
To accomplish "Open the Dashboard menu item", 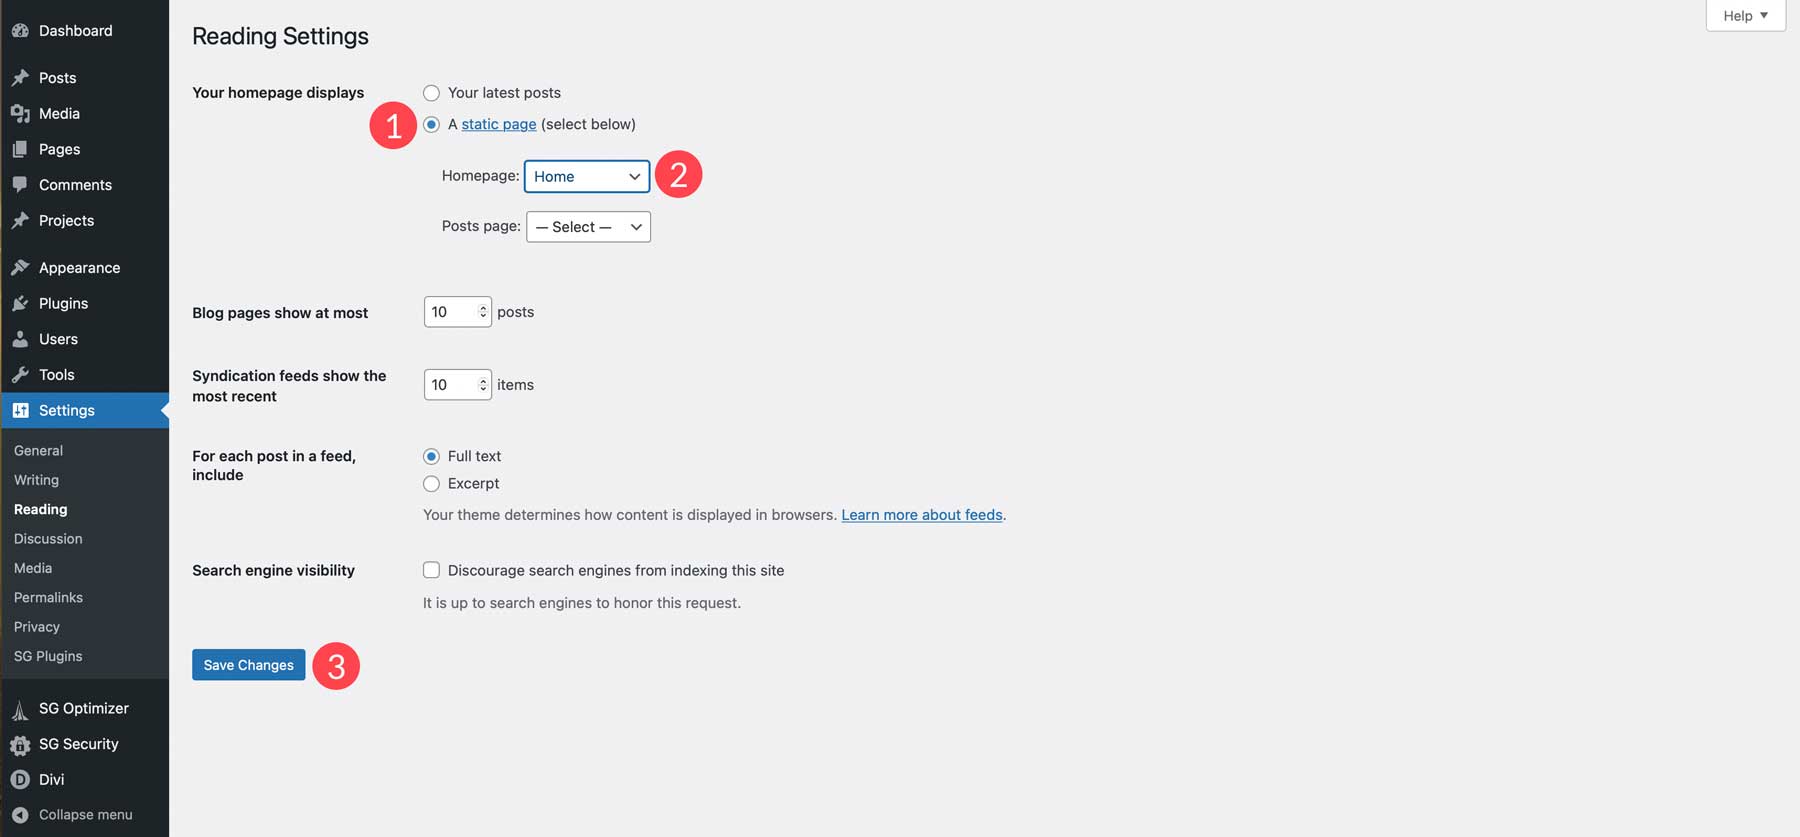I will pos(75,31).
